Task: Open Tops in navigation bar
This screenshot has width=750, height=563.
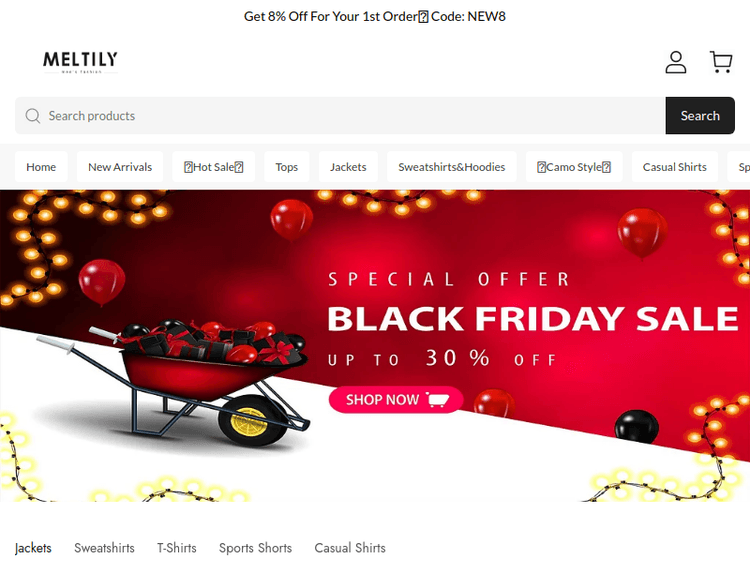Action: pyautogui.click(x=287, y=167)
